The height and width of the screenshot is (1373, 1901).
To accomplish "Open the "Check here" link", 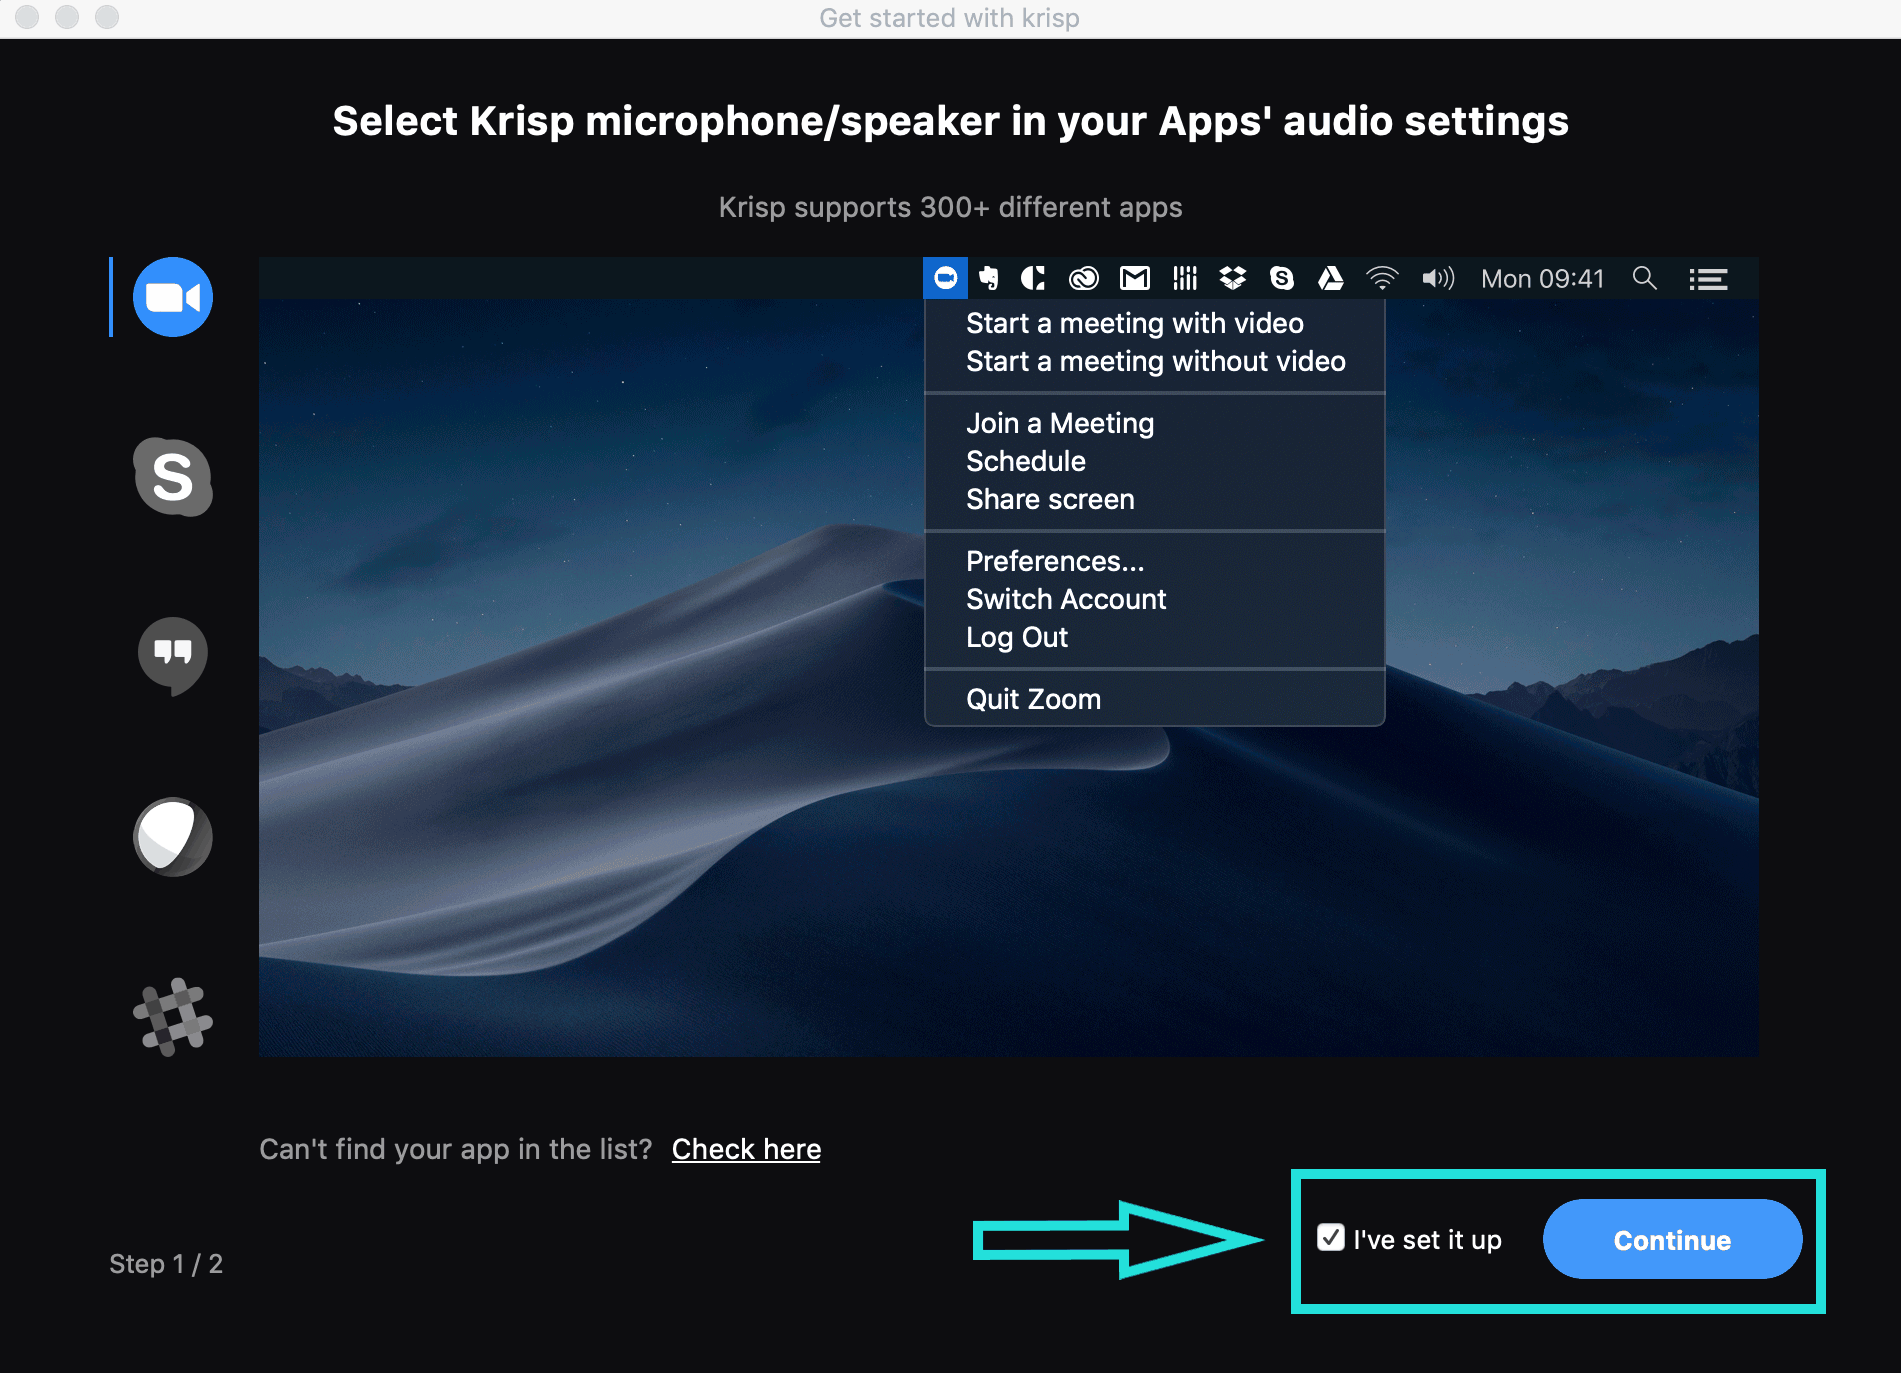I will pyautogui.click(x=746, y=1149).
